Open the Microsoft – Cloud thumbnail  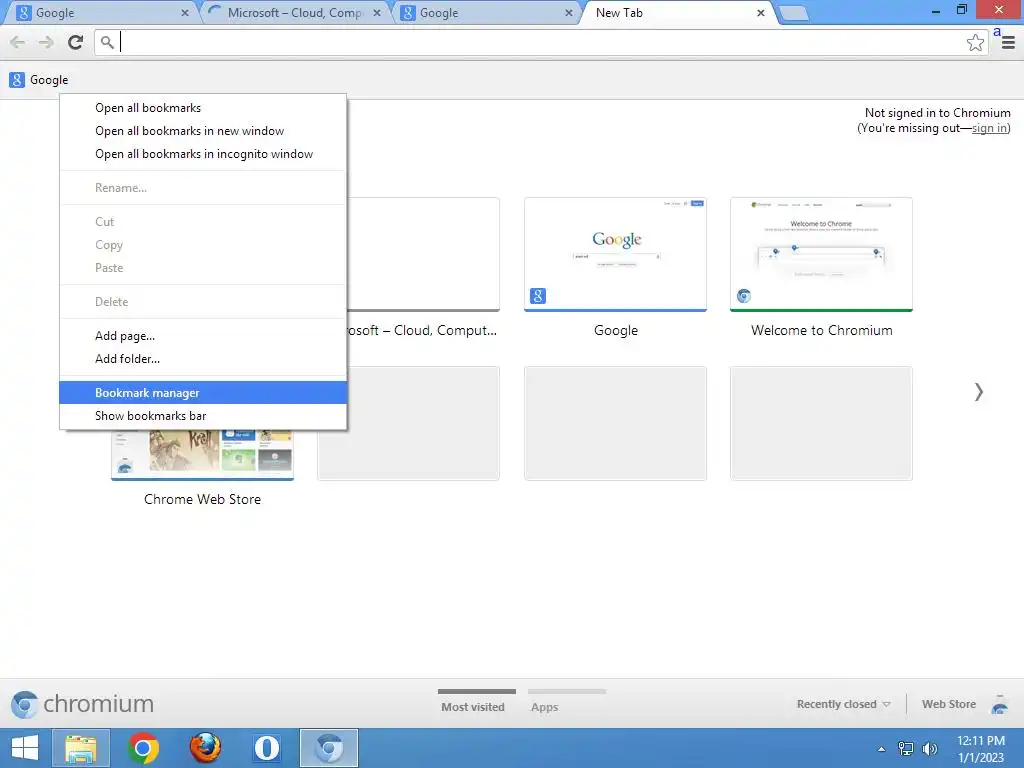click(x=423, y=255)
